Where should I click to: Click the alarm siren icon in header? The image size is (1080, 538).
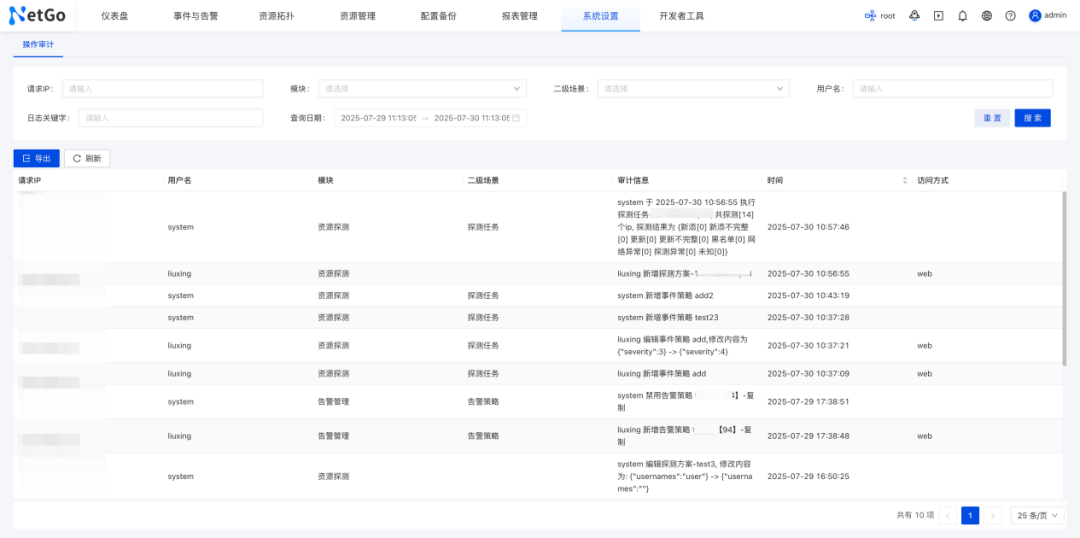pos(914,16)
